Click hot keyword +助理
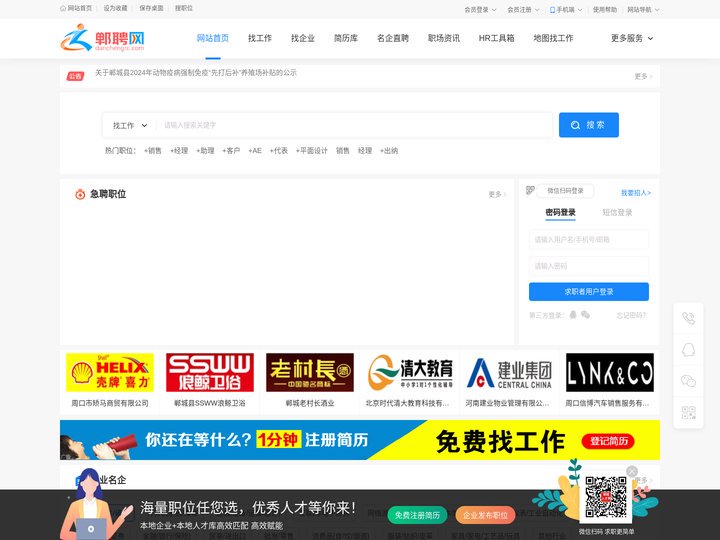This screenshot has height=540, width=720. click(205, 151)
